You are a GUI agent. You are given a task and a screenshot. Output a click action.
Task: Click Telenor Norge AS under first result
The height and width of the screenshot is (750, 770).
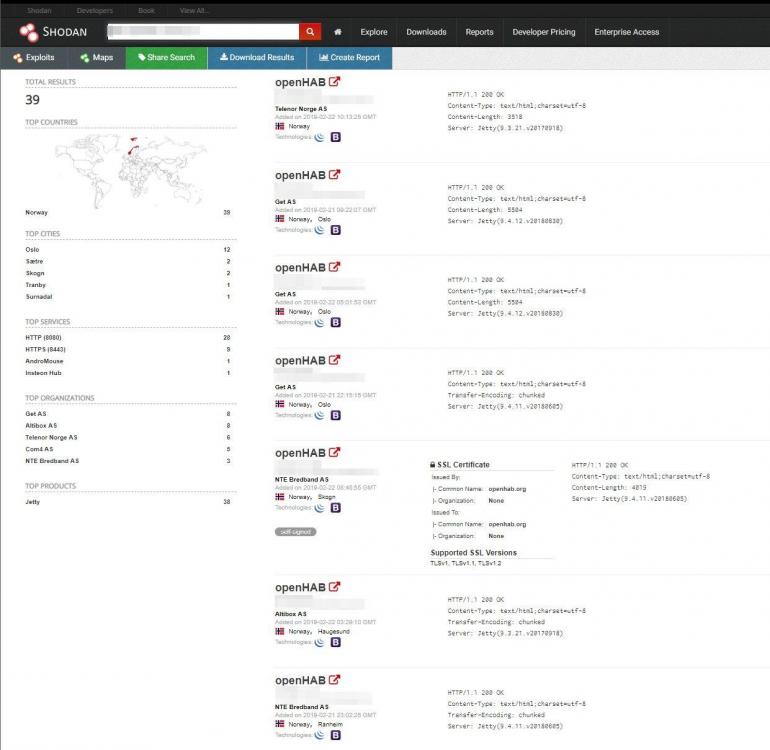pos(301,109)
